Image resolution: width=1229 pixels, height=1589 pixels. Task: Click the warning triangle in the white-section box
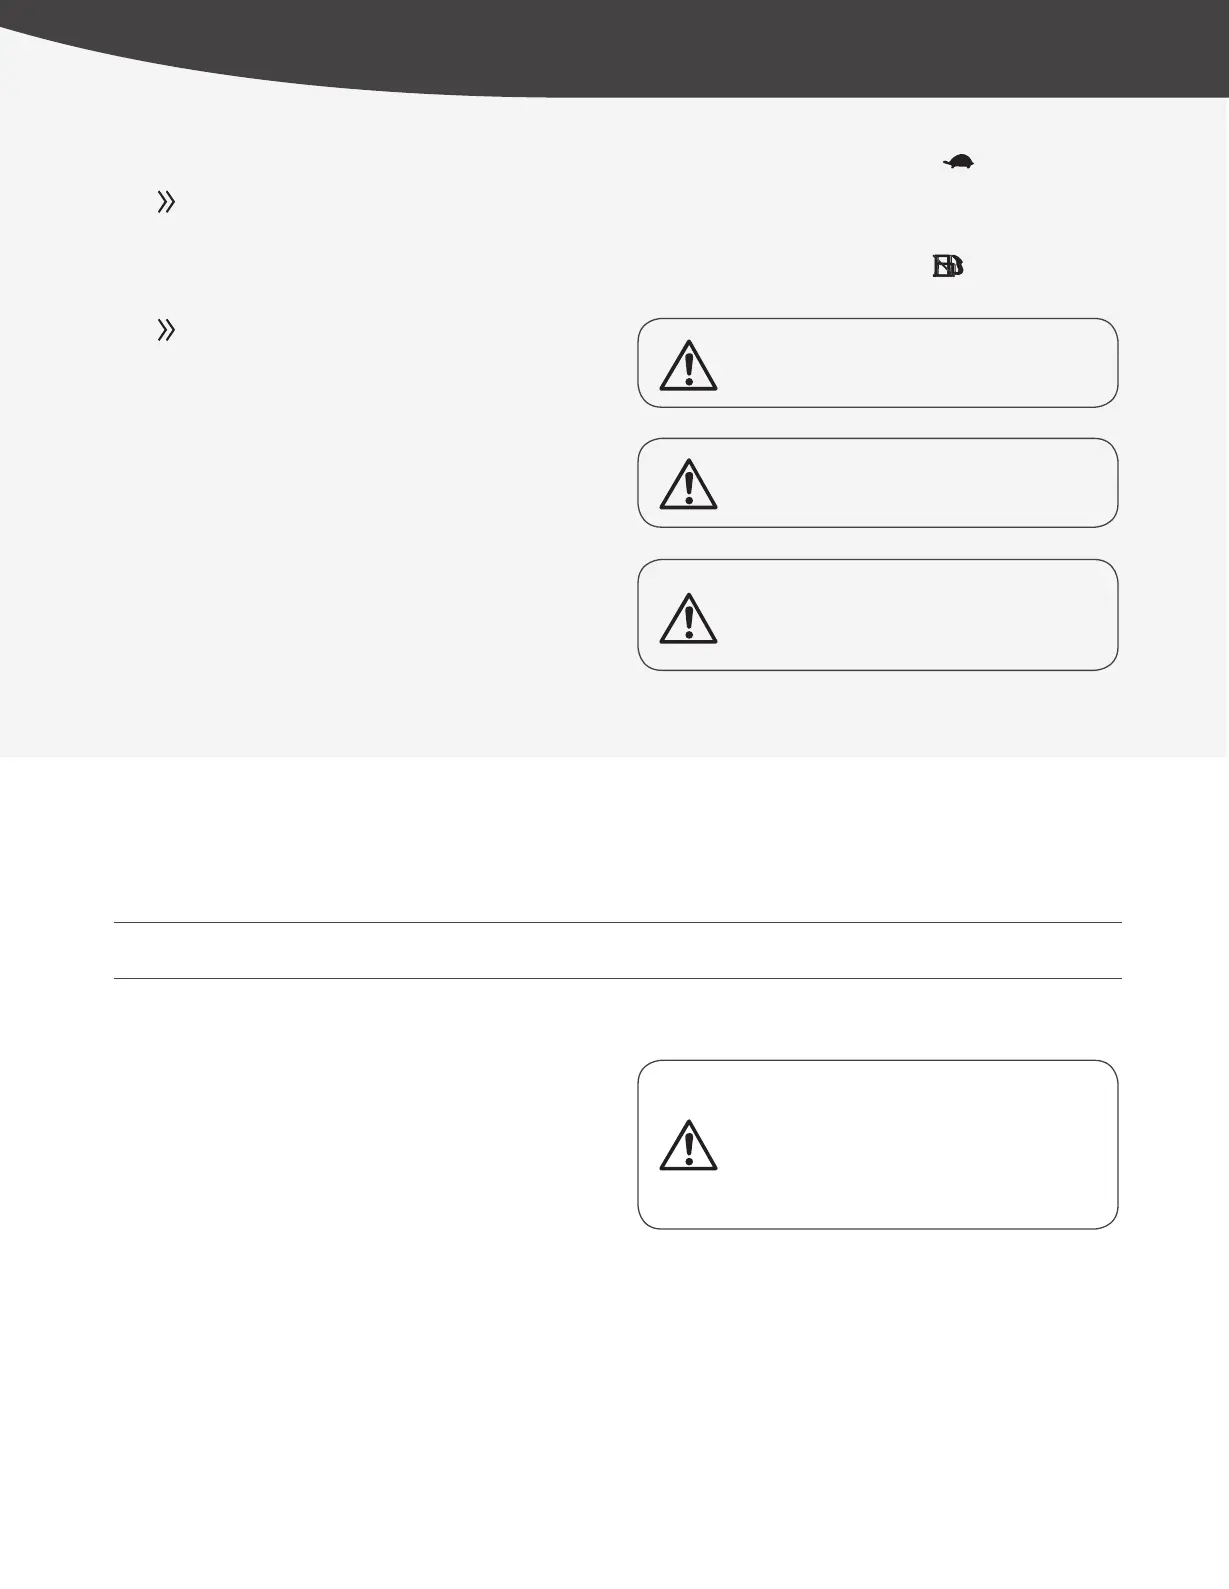pos(688,1146)
